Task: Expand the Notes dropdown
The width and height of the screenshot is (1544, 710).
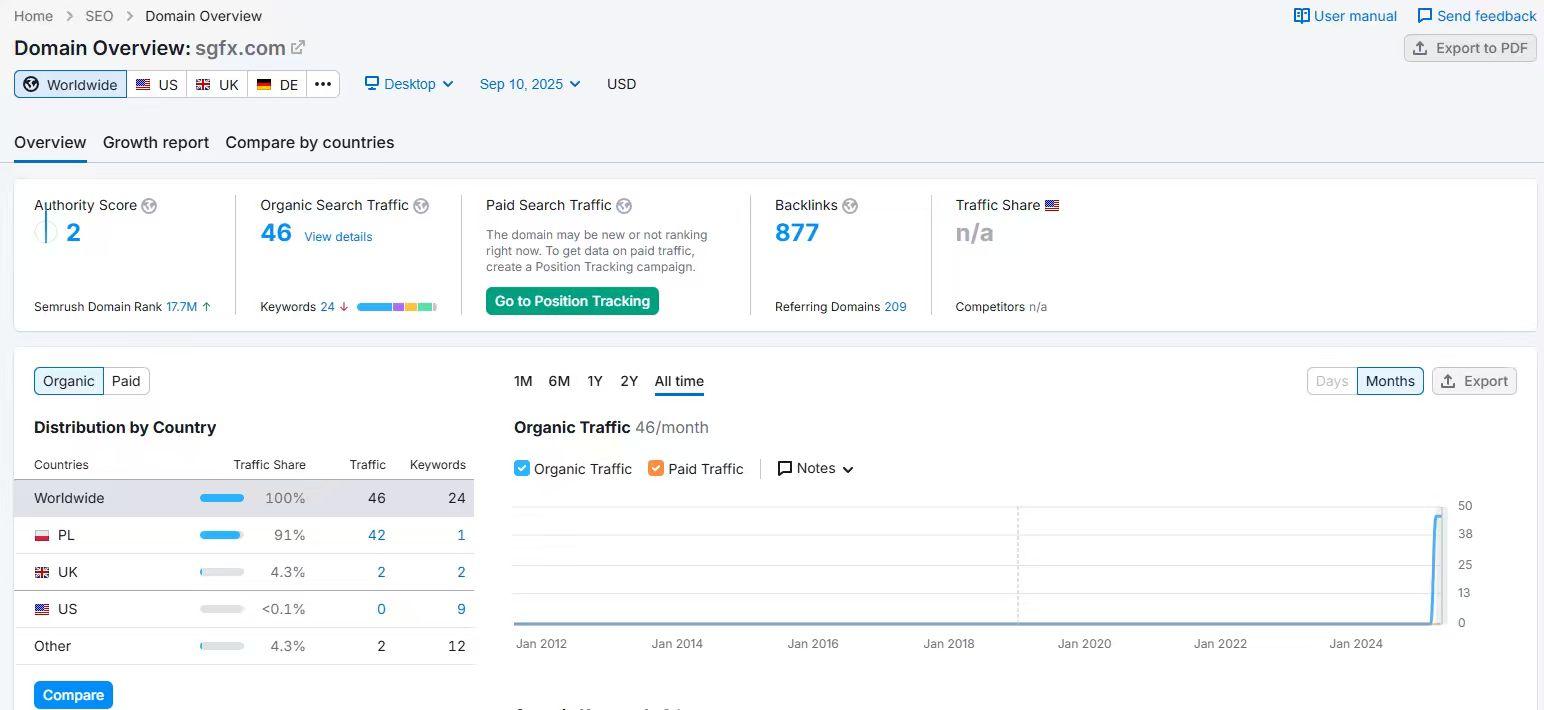Action: point(816,468)
